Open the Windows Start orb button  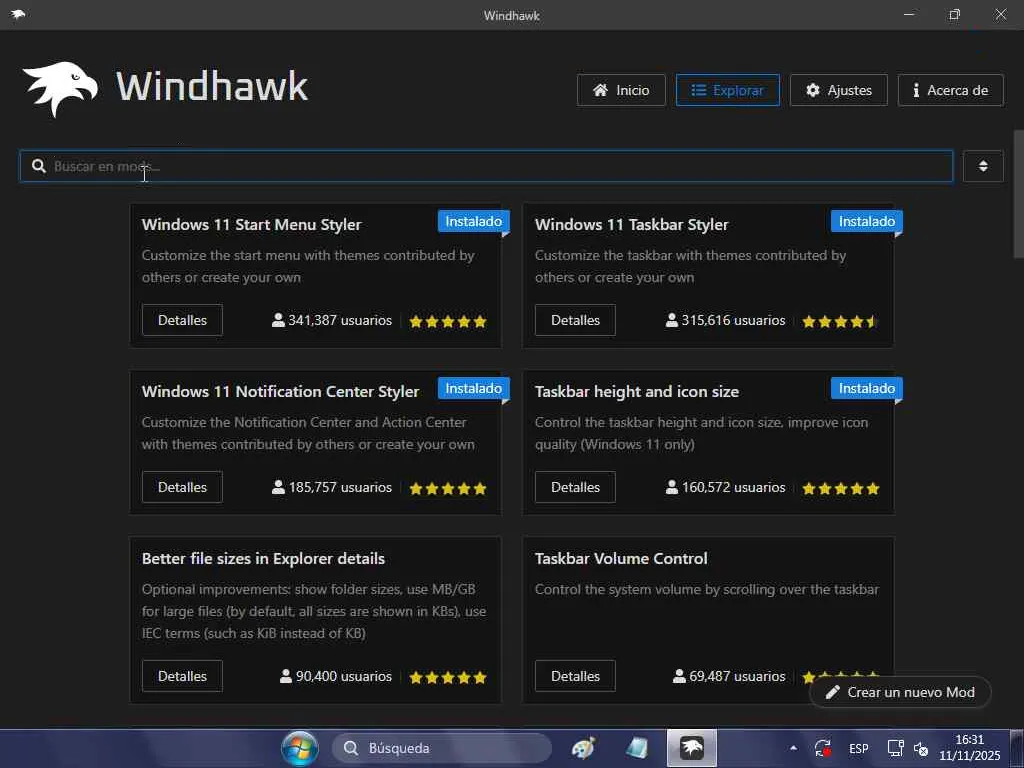pos(300,748)
